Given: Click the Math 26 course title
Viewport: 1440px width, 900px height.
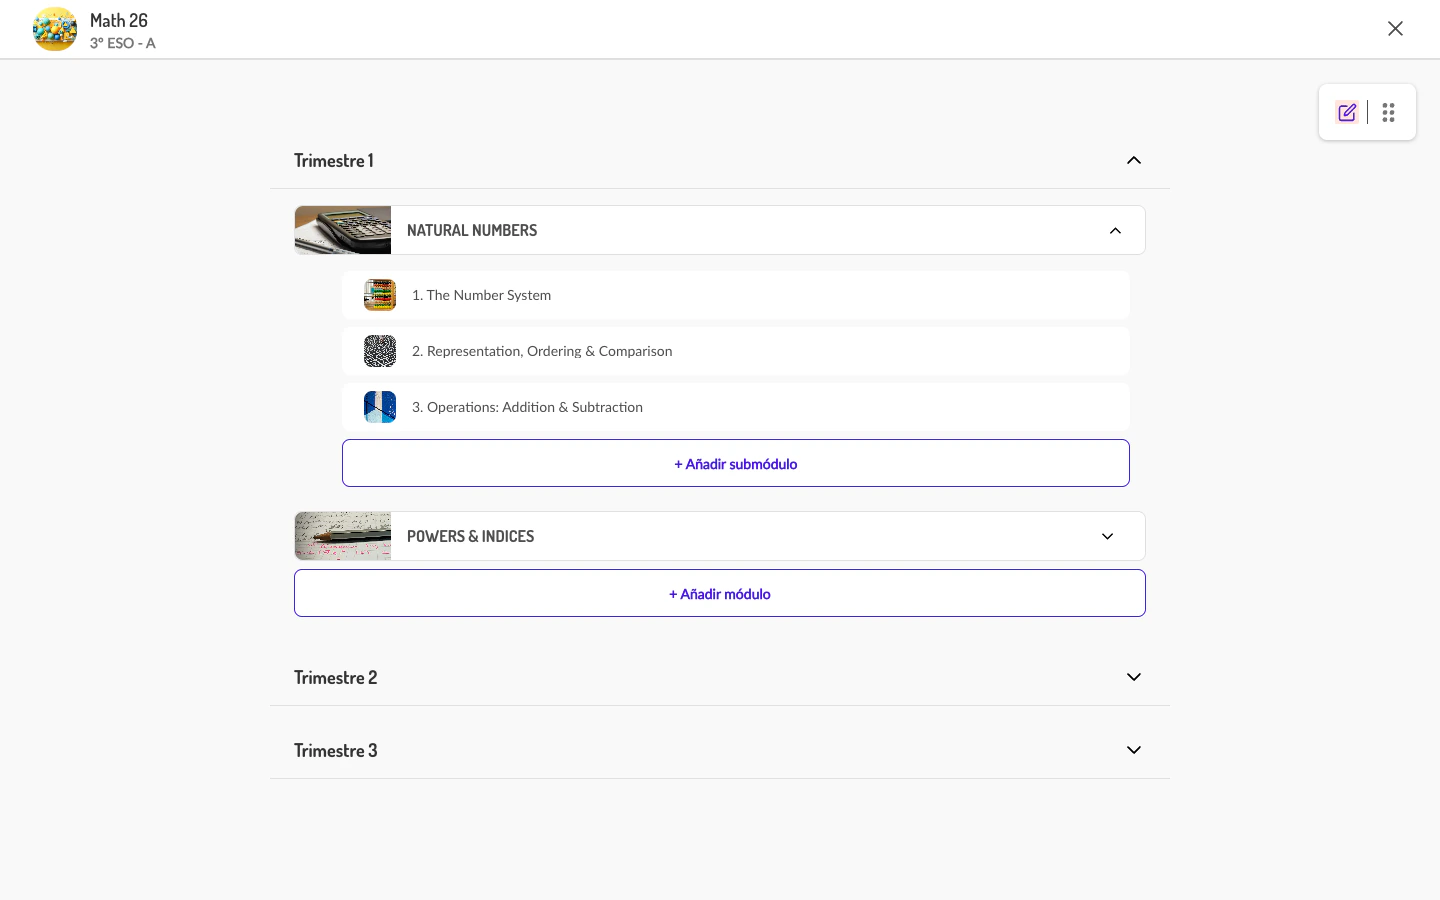Looking at the screenshot, I should pyautogui.click(x=119, y=20).
